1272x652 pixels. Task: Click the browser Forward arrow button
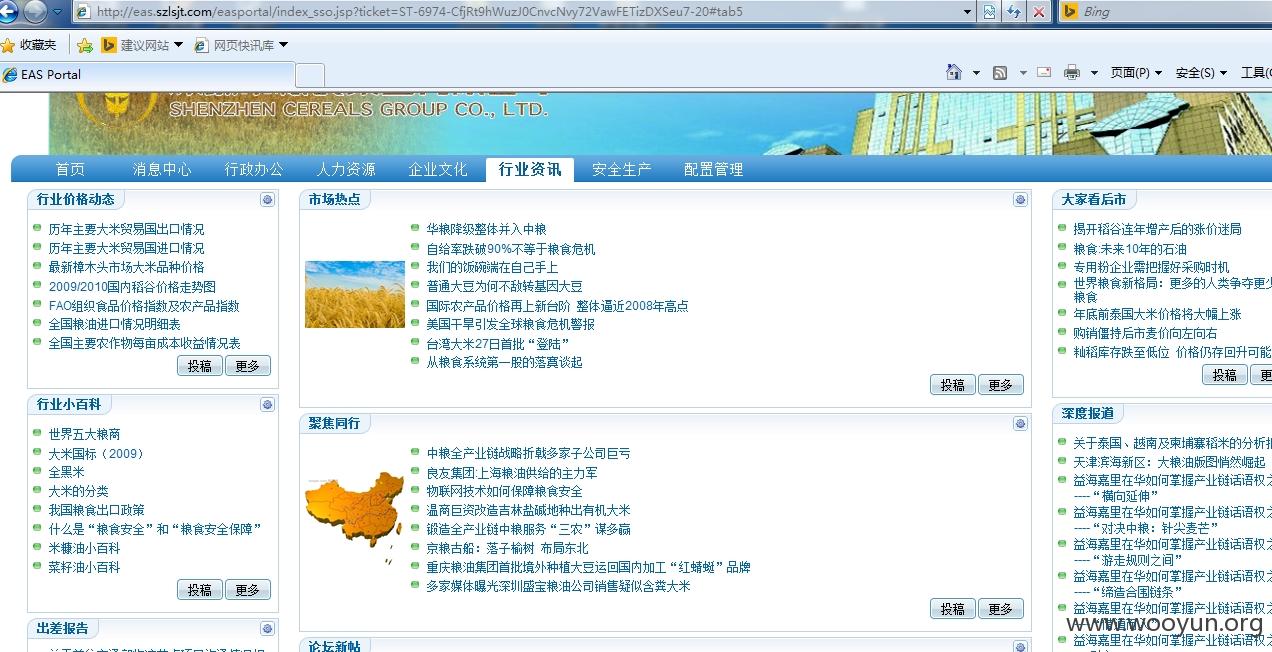[x=35, y=11]
